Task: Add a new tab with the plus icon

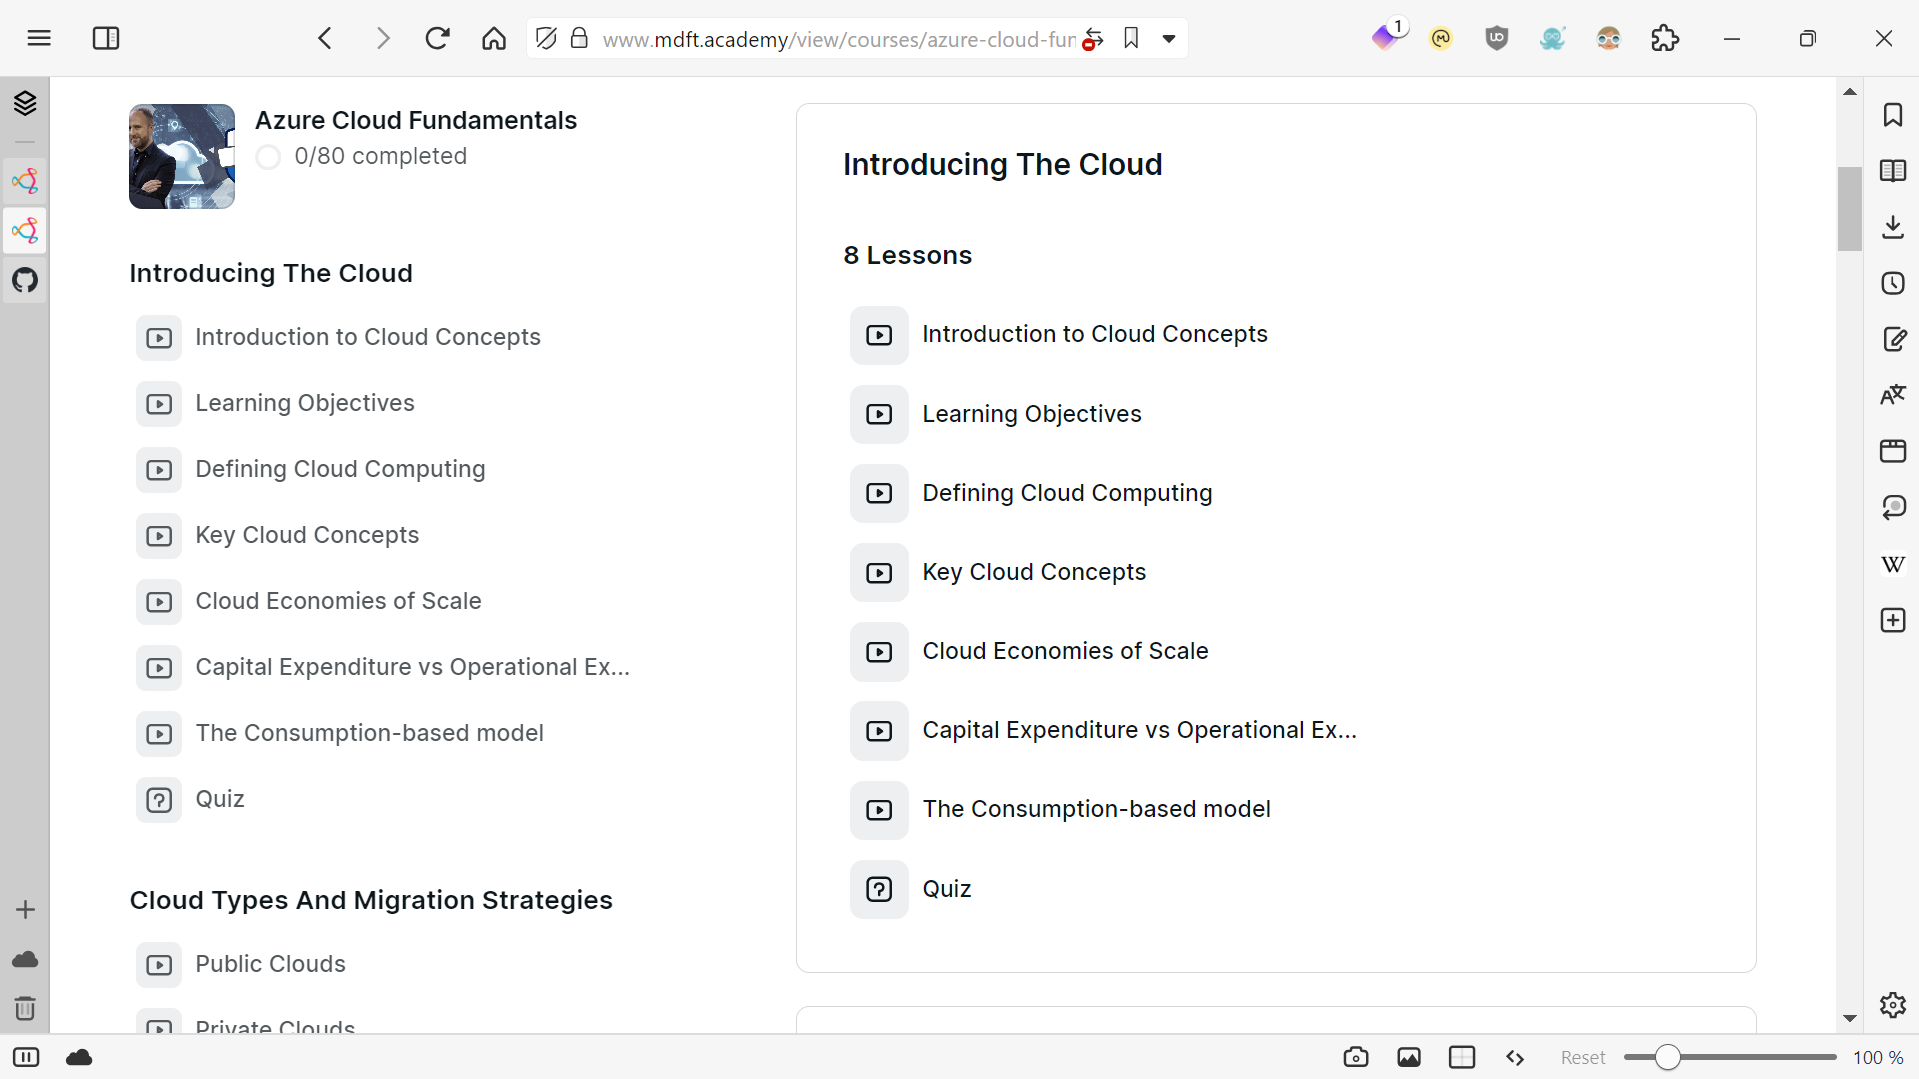Action: pos(25,909)
